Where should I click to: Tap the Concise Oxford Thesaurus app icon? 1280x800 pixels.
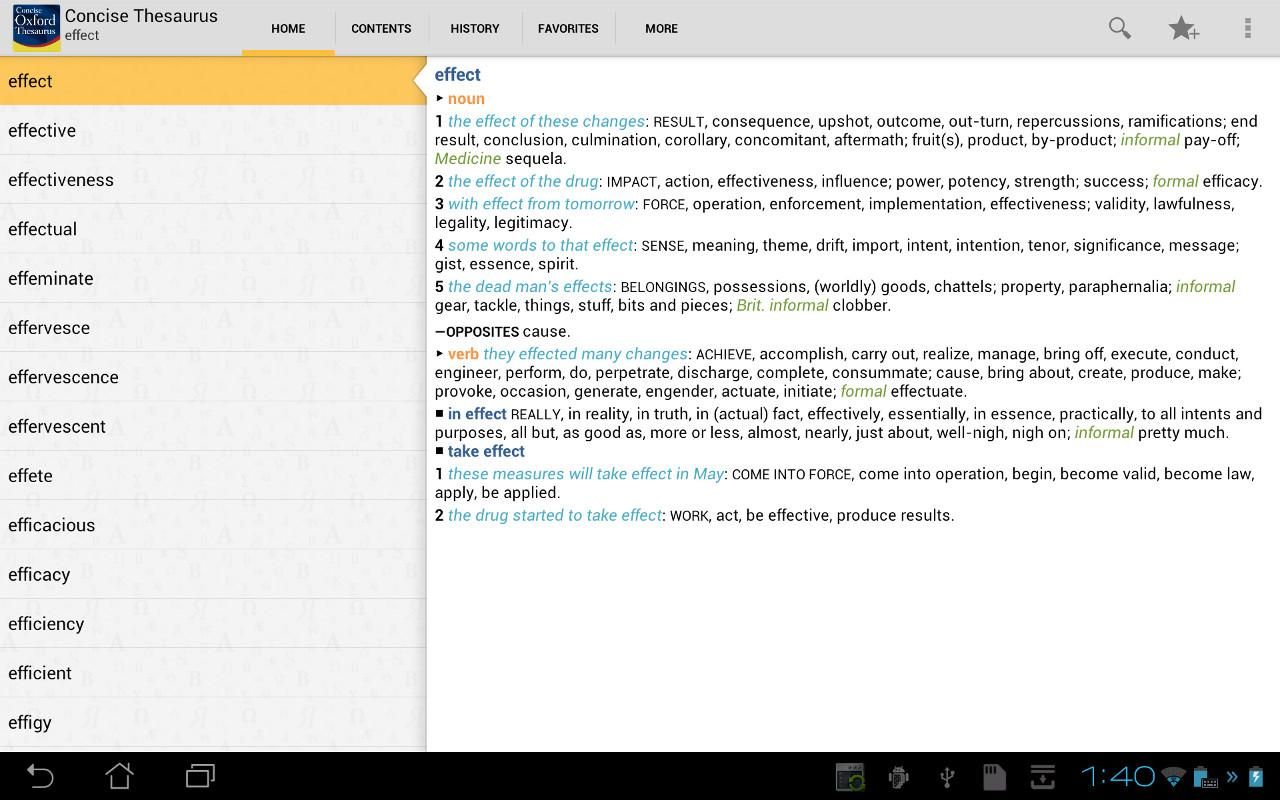[35, 27]
